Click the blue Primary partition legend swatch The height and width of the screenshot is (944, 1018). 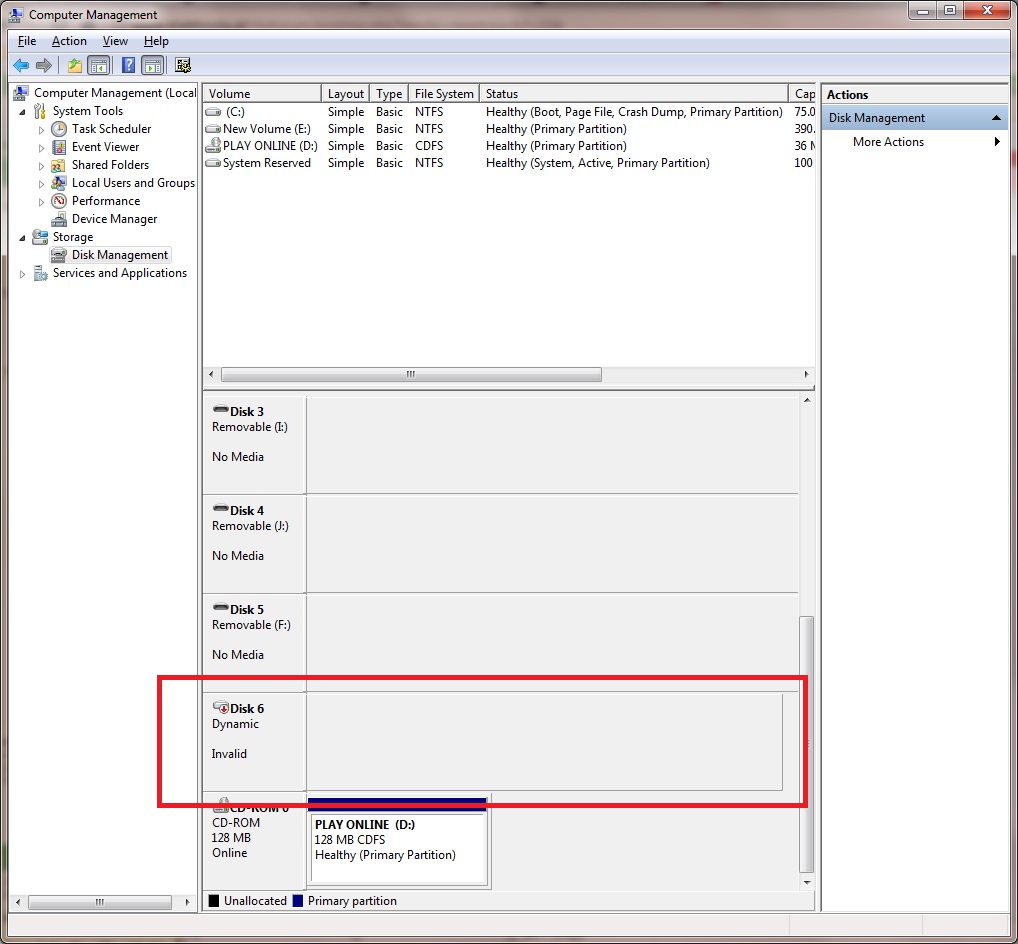[298, 901]
